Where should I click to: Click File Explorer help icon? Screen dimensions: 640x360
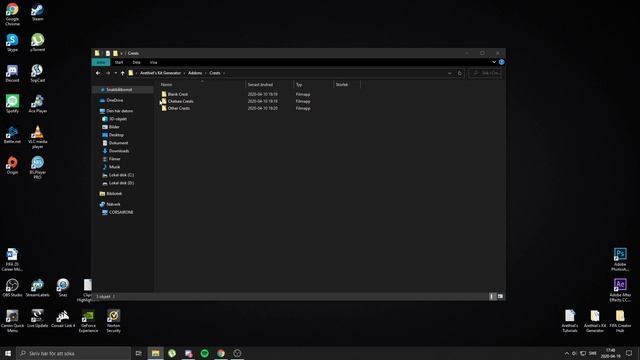pyautogui.click(x=501, y=62)
